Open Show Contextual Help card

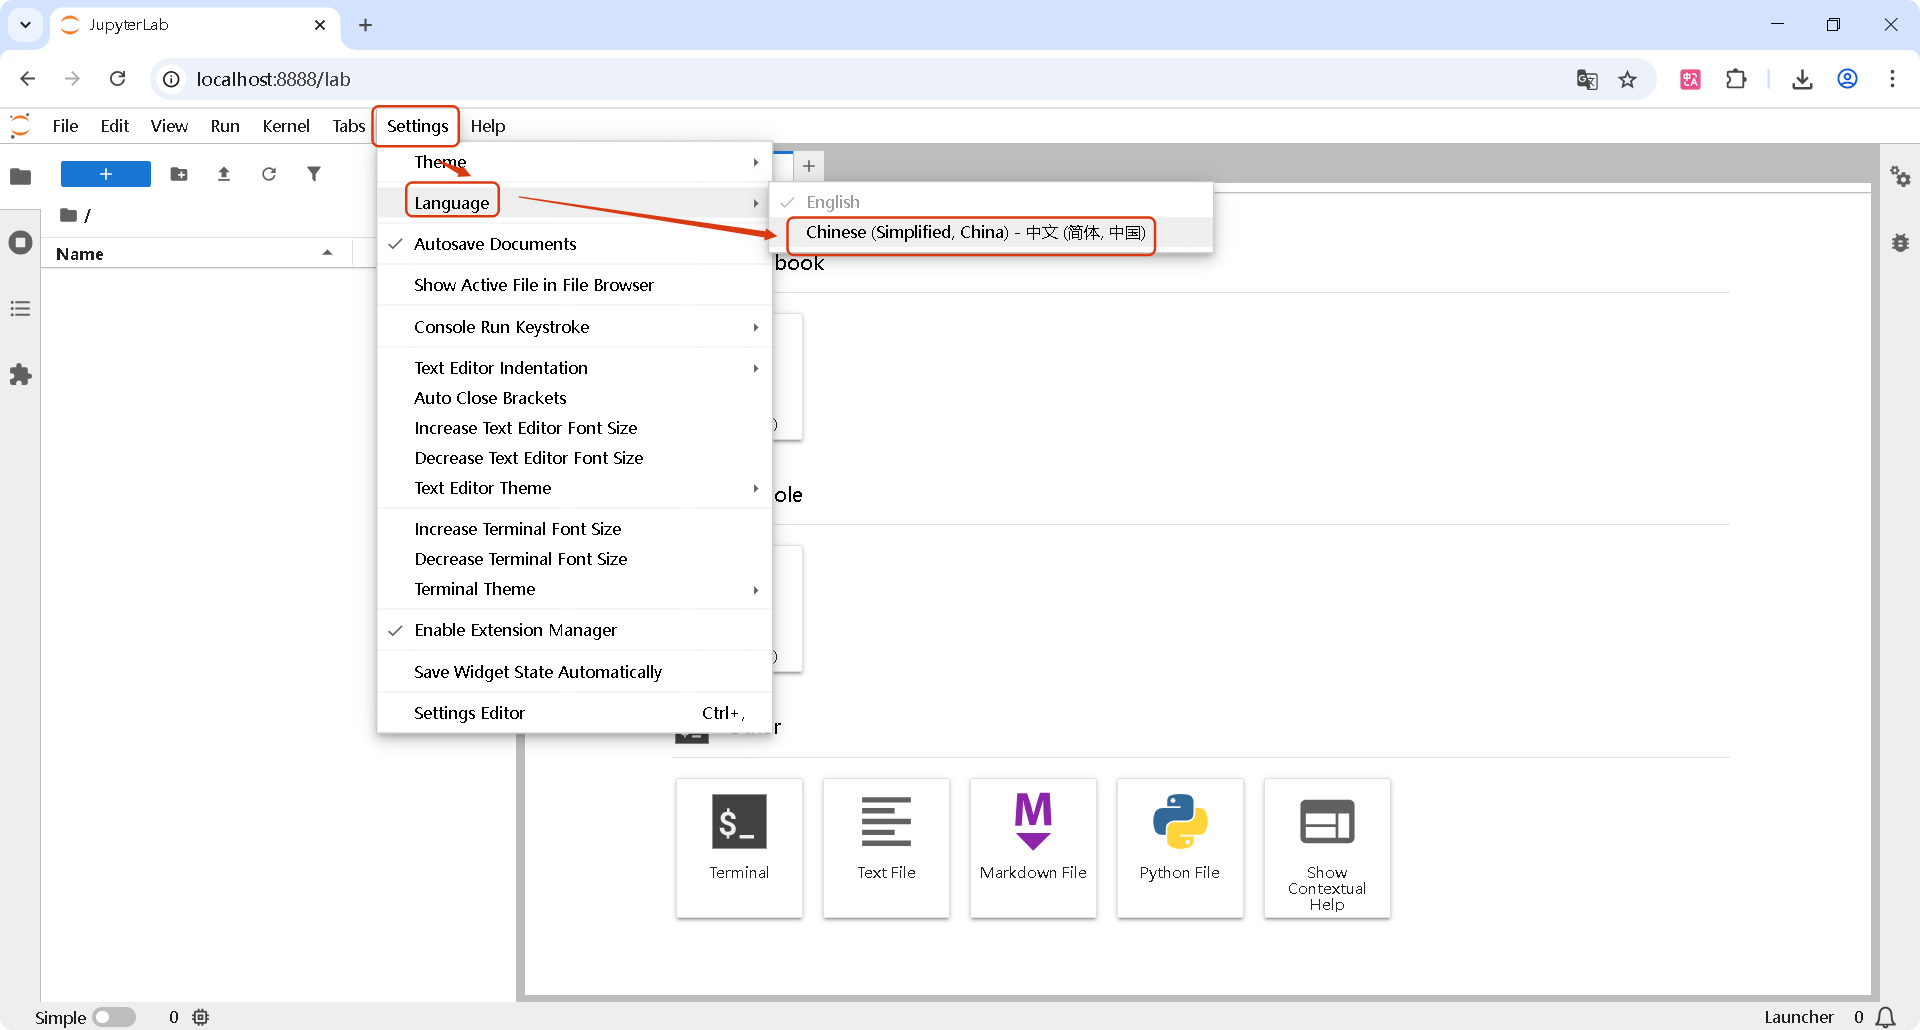(1327, 848)
